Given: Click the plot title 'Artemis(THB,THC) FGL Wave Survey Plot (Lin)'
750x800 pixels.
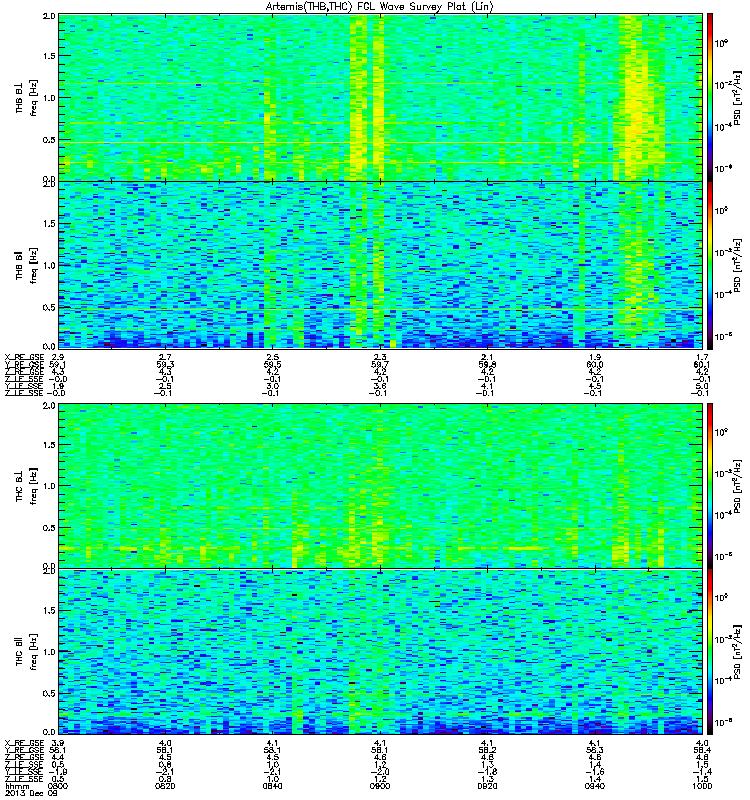Looking at the screenshot, I should pos(379,7).
